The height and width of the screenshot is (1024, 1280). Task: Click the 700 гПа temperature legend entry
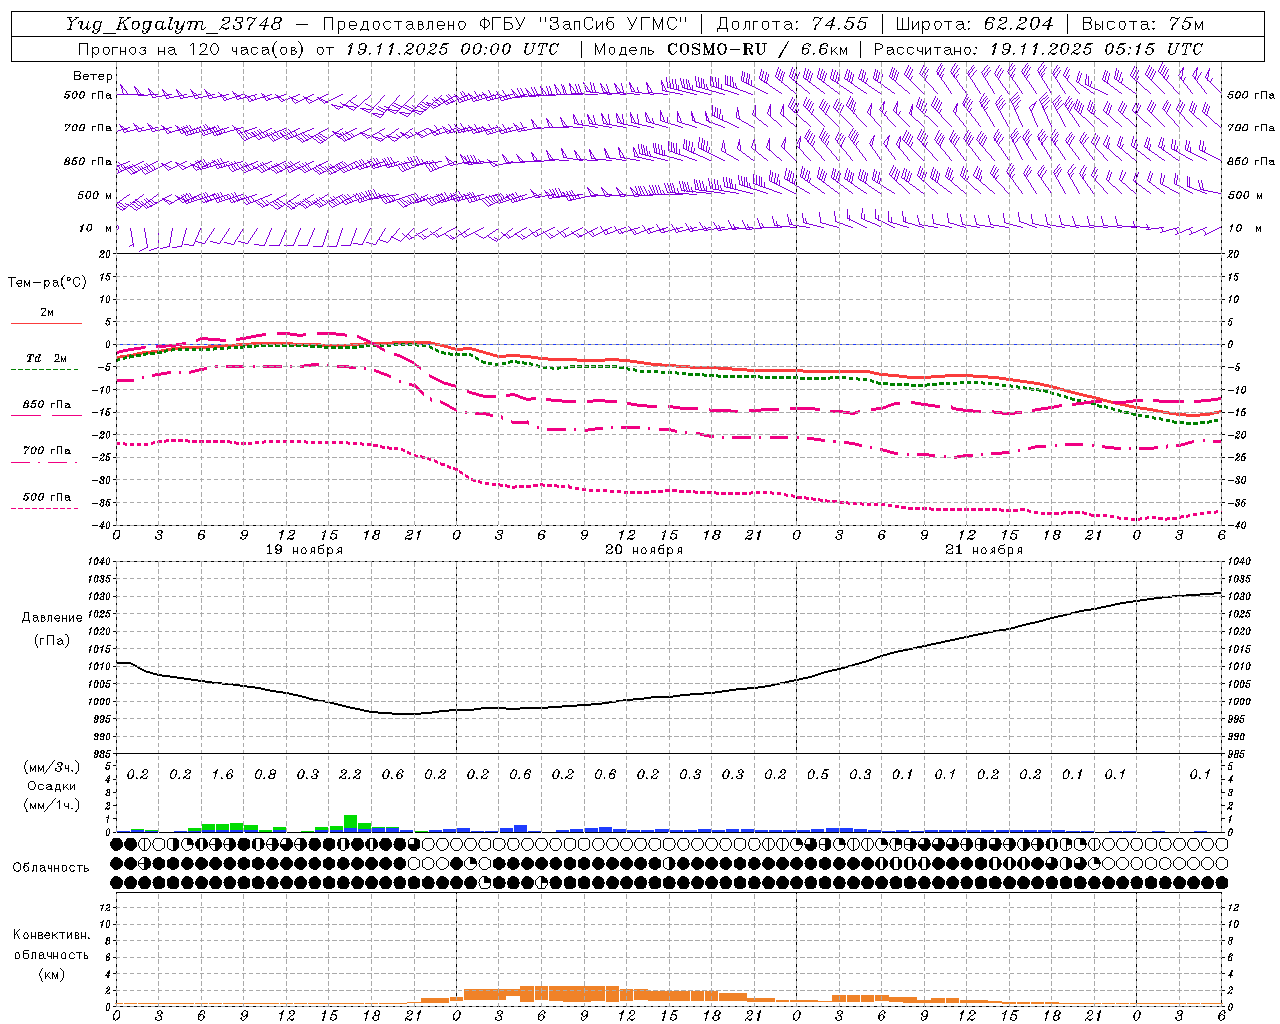click(46, 451)
